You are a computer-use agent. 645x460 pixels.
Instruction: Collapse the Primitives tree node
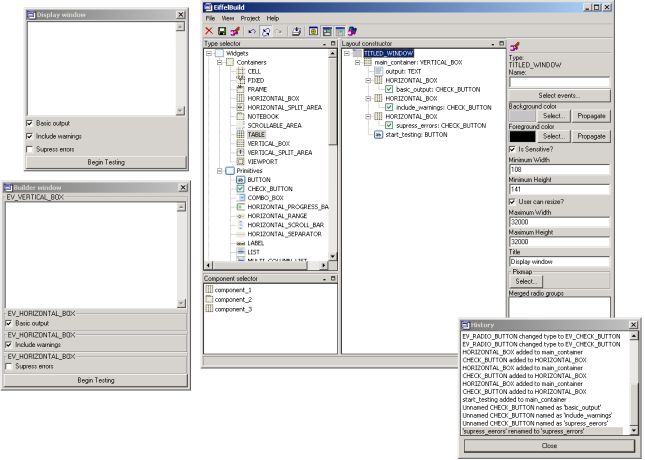point(220,171)
